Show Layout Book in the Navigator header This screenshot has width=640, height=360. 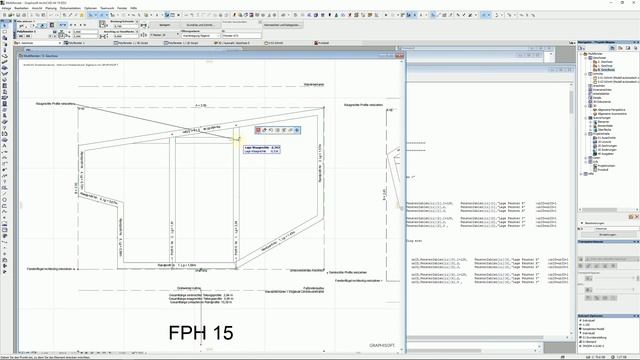click(628, 48)
